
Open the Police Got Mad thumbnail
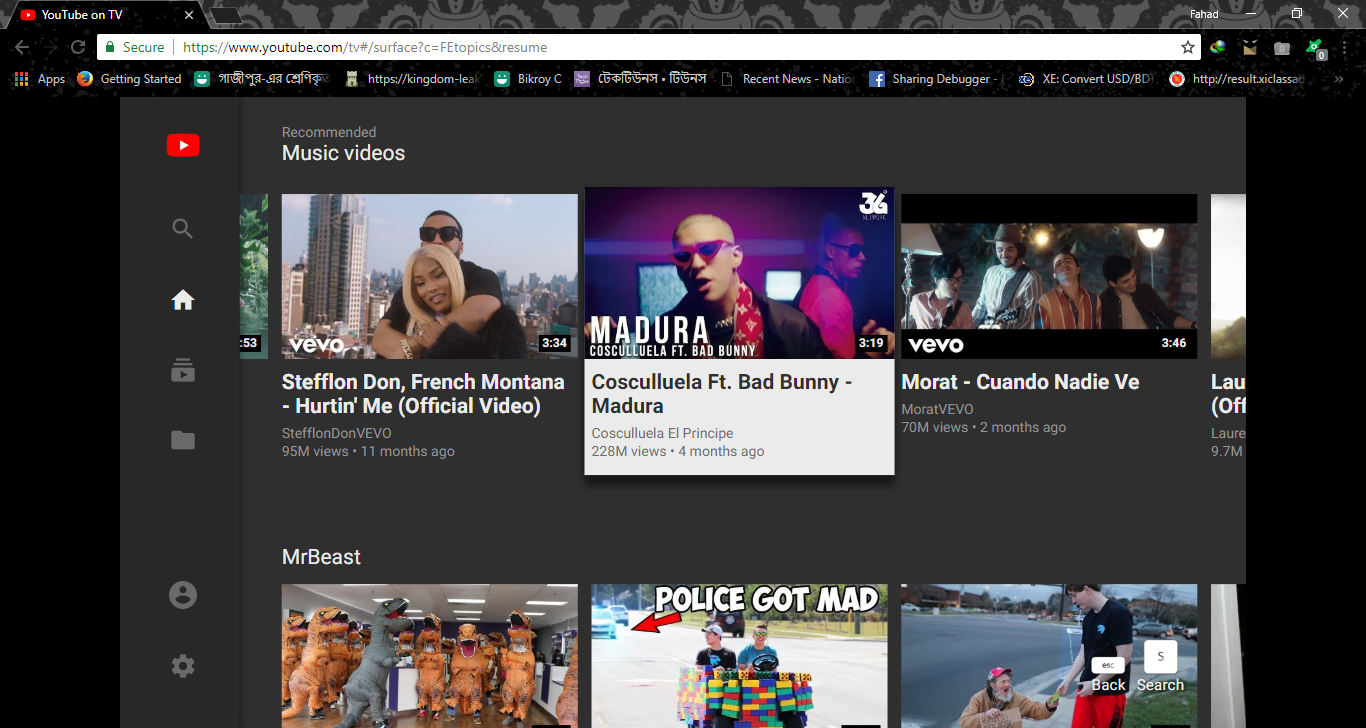pos(739,656)
